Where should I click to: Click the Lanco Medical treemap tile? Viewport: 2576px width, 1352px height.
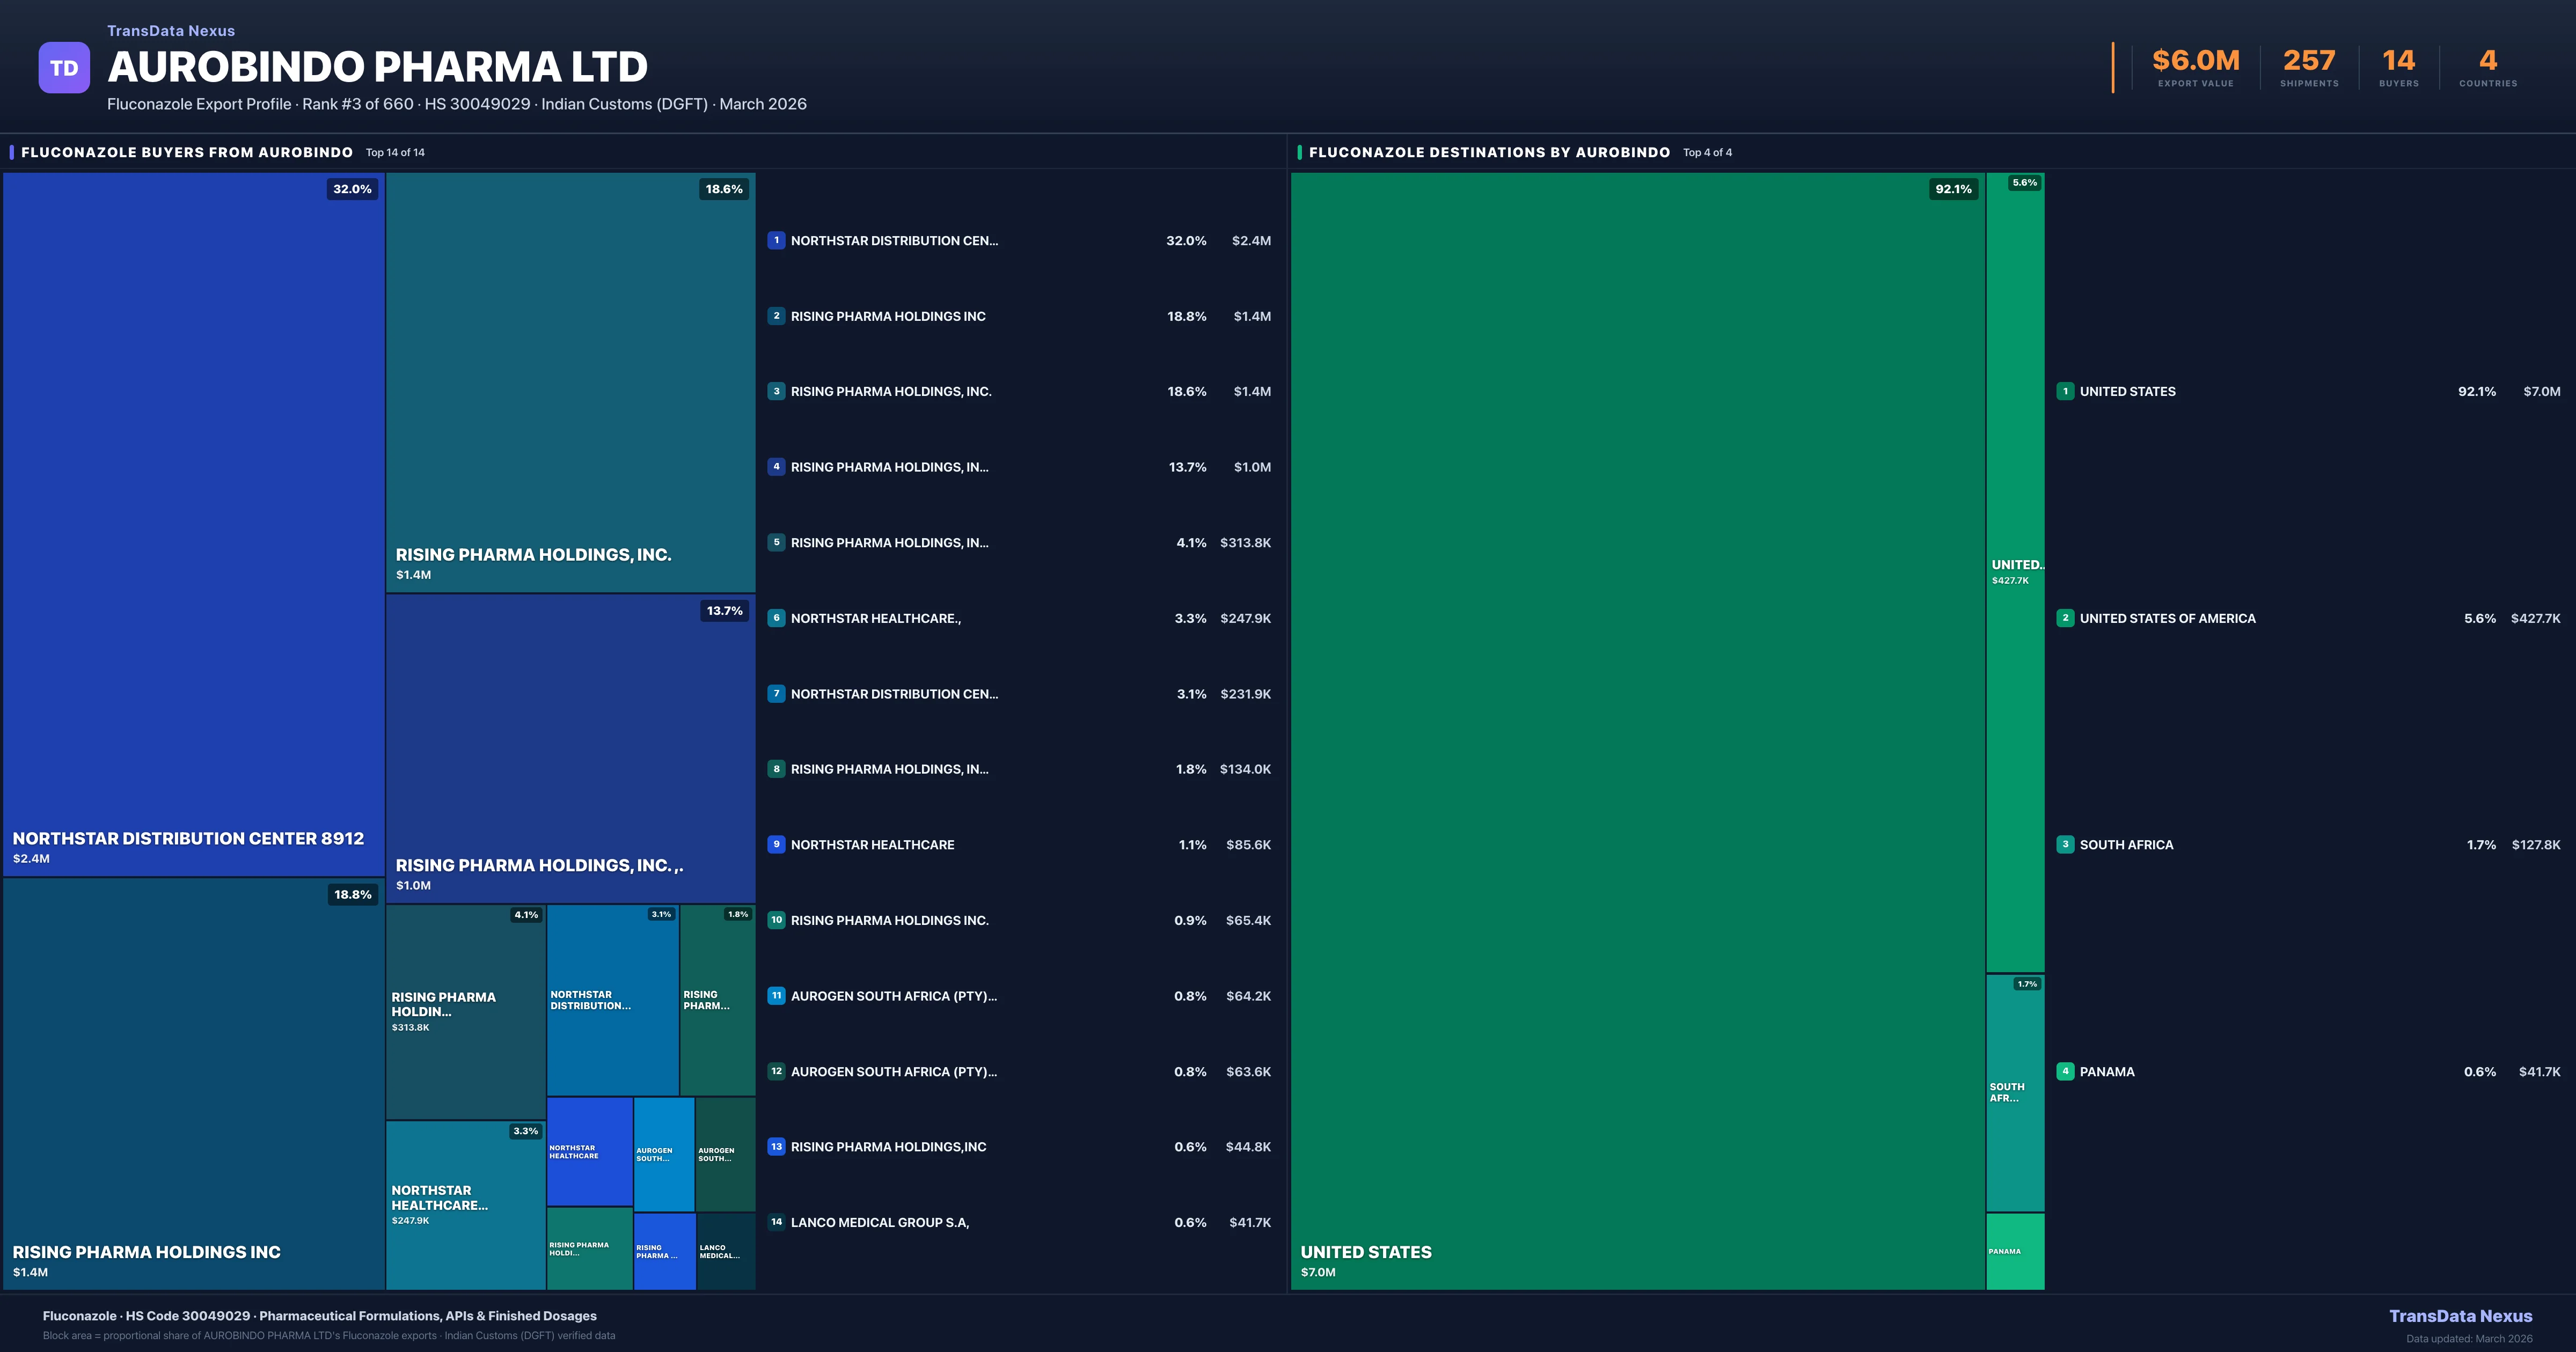[x=725, y=1251]
